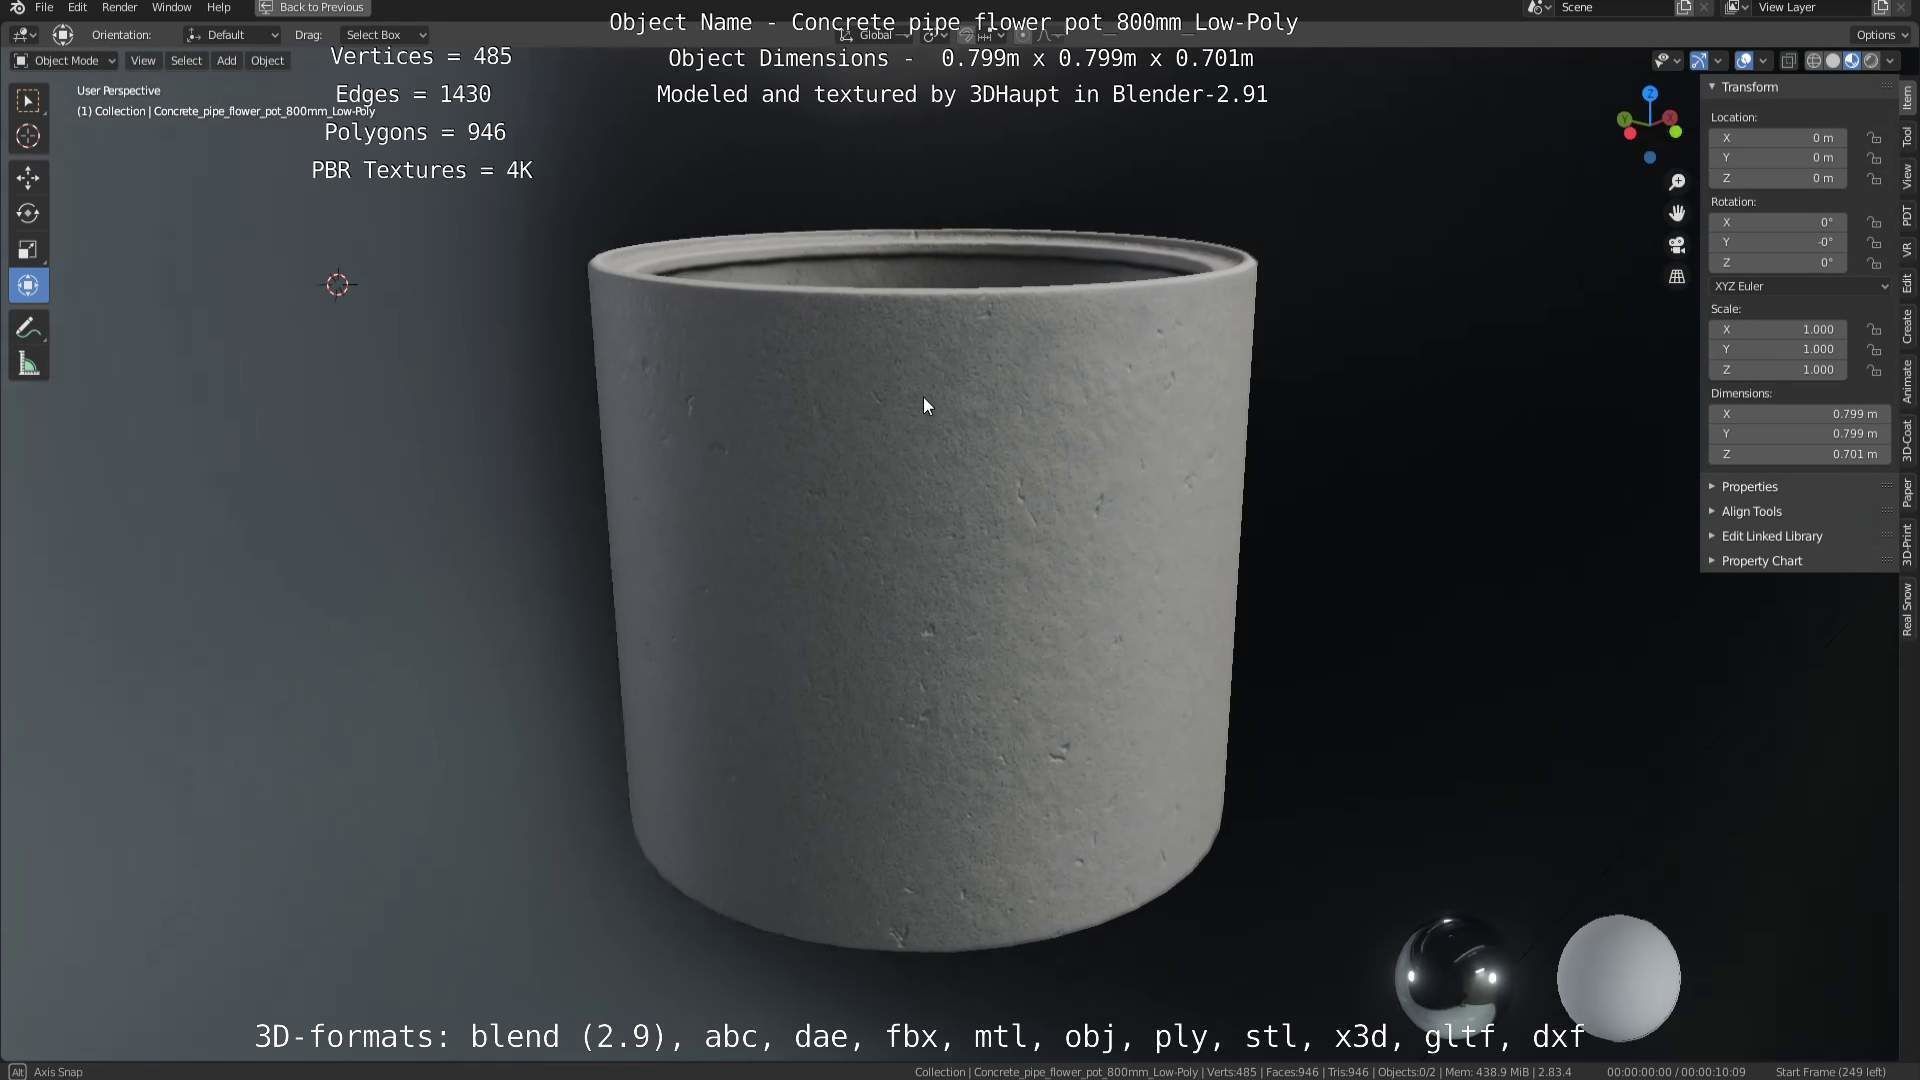Expand the Align Tools panel
The height and width of the screenshot is (1080, 1920).
[x=1712, y=511]
